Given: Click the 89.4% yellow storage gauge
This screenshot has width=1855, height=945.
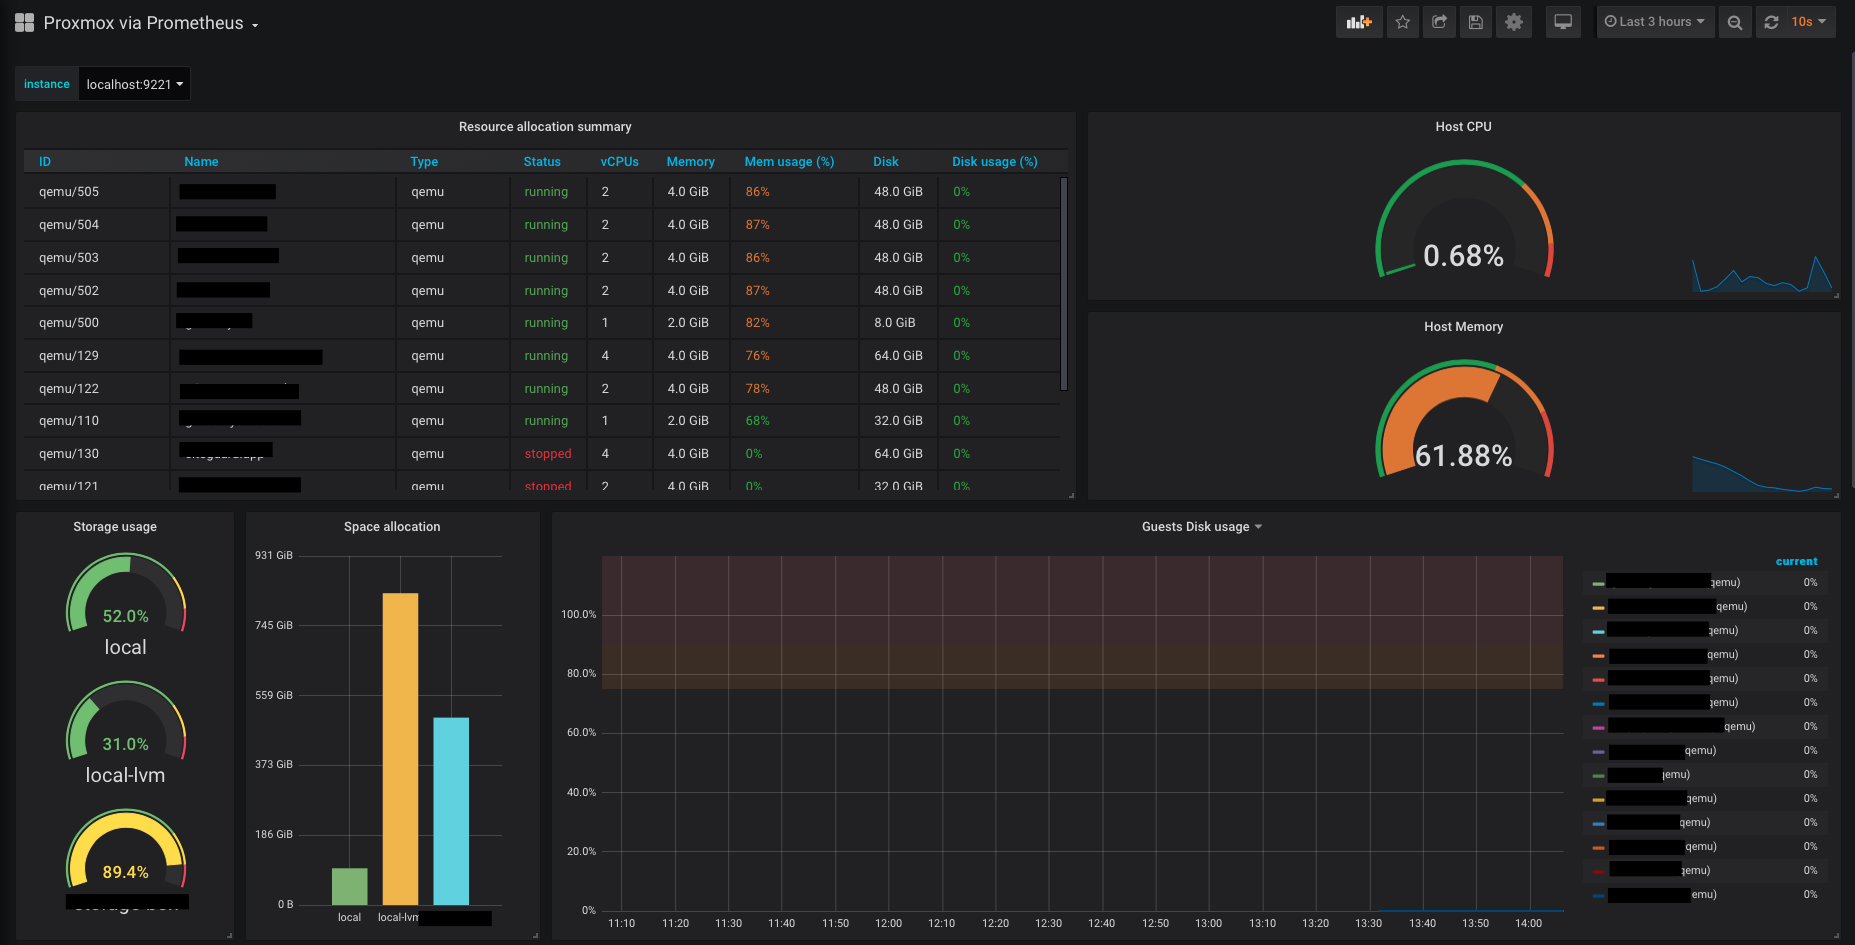Looking at the screenshot, I should [x=126, y=850].
